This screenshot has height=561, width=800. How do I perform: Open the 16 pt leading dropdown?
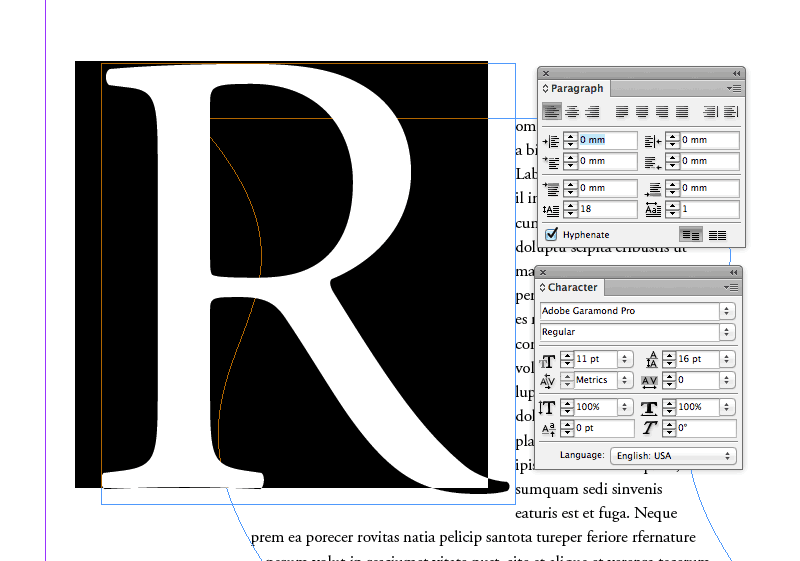click(x=727, y=359)
